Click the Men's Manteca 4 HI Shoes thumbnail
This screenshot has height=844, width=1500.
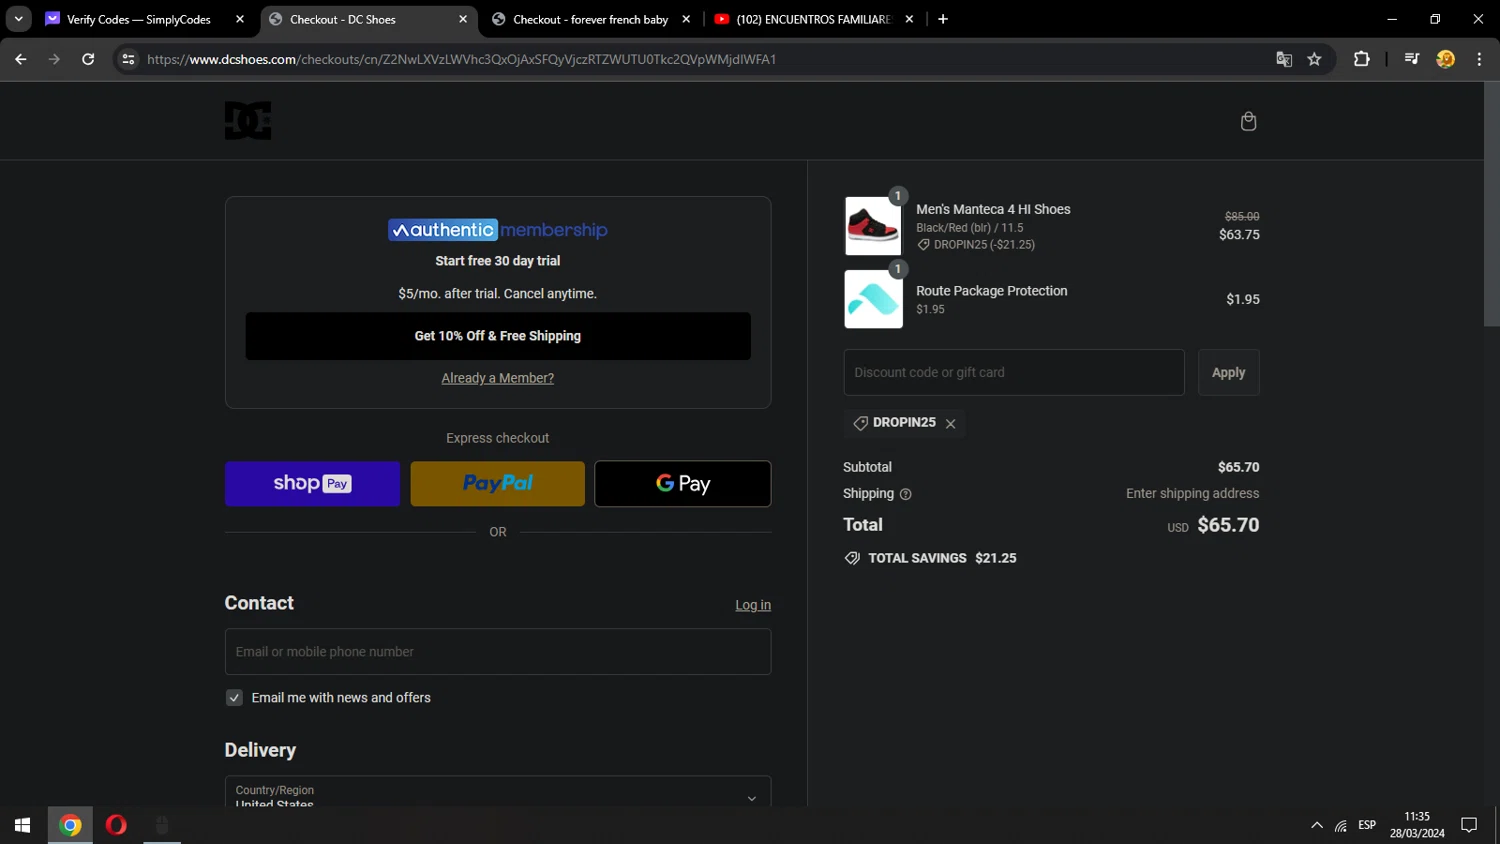[x=873, y=225]
